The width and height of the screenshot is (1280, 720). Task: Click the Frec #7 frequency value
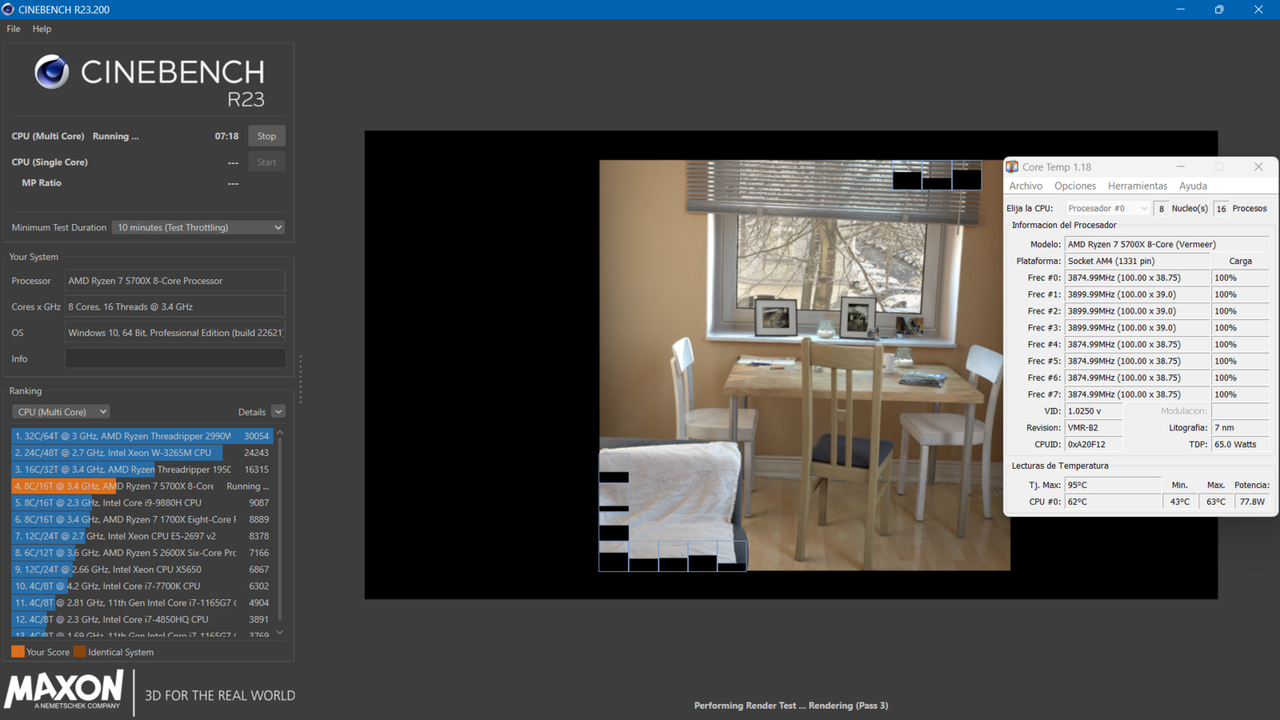(x=1138, y=394)
